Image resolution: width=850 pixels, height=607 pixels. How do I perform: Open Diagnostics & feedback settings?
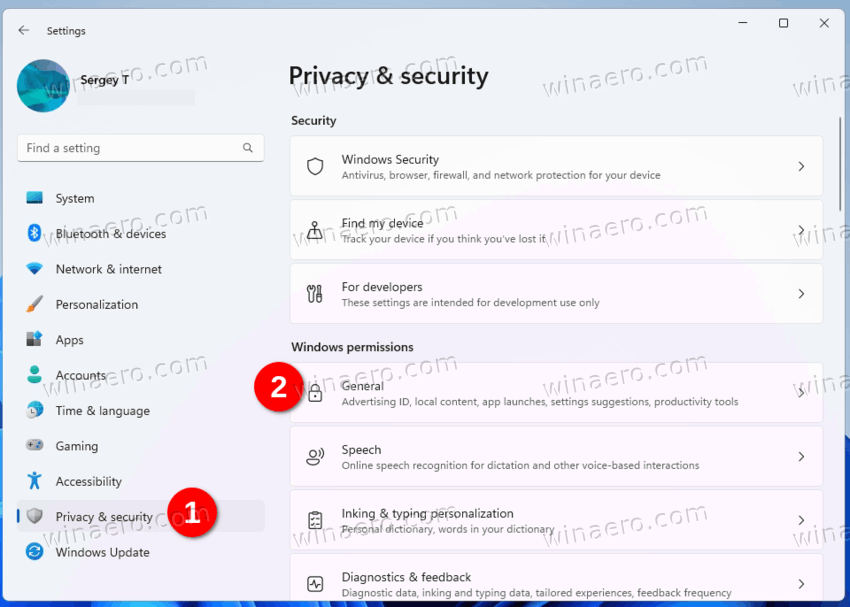coord(556,577)
